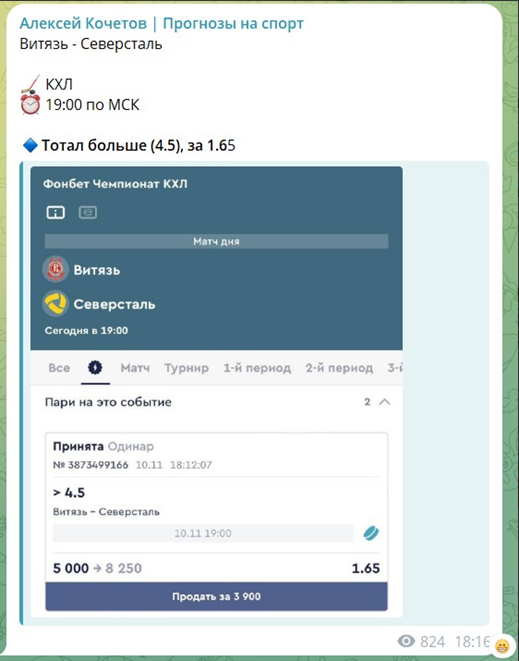Open the Алексей Кочетов channel name link
The image size is (519, 661).
point(161,24)
